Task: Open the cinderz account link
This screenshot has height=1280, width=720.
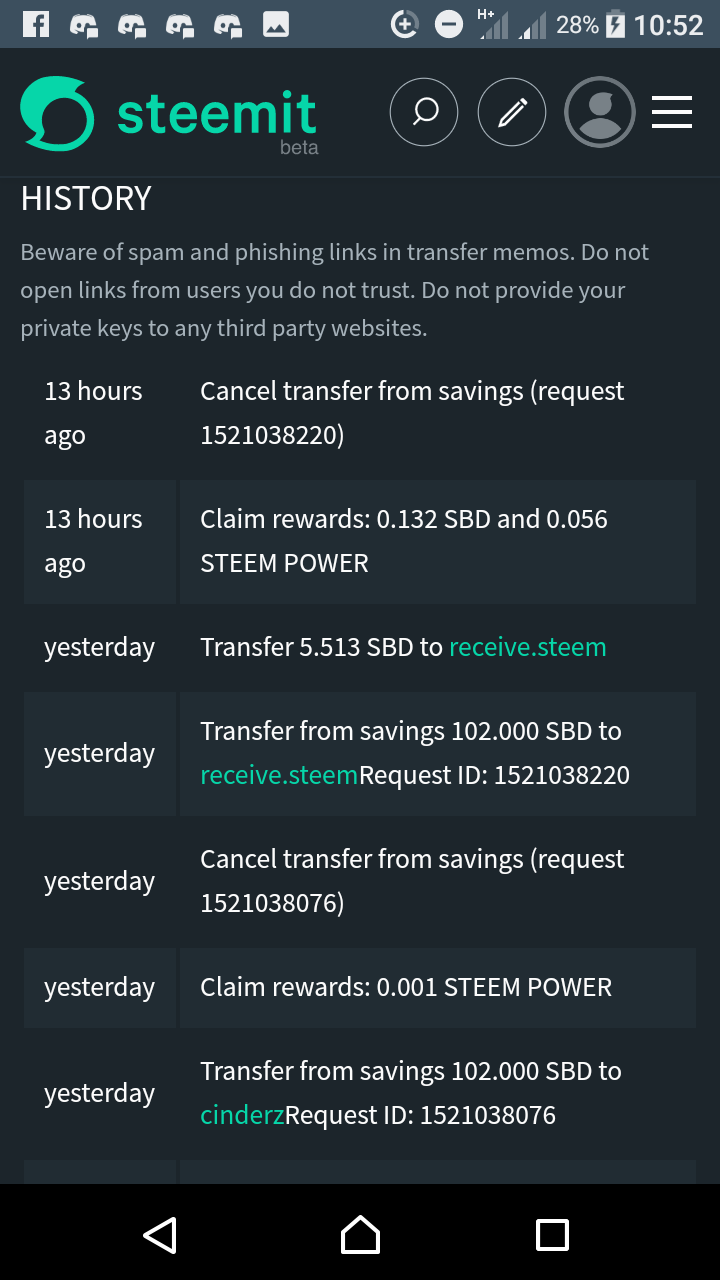Action: click(x=242, y=1115)
